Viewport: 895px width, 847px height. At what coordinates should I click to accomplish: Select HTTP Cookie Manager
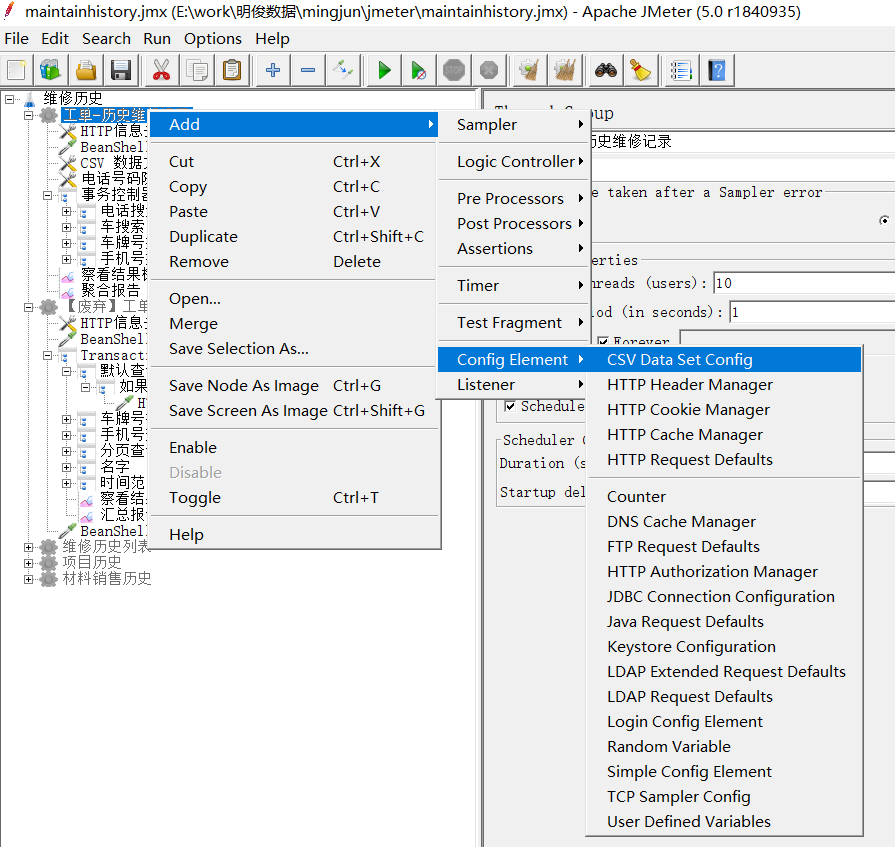(x=724, y=410)
